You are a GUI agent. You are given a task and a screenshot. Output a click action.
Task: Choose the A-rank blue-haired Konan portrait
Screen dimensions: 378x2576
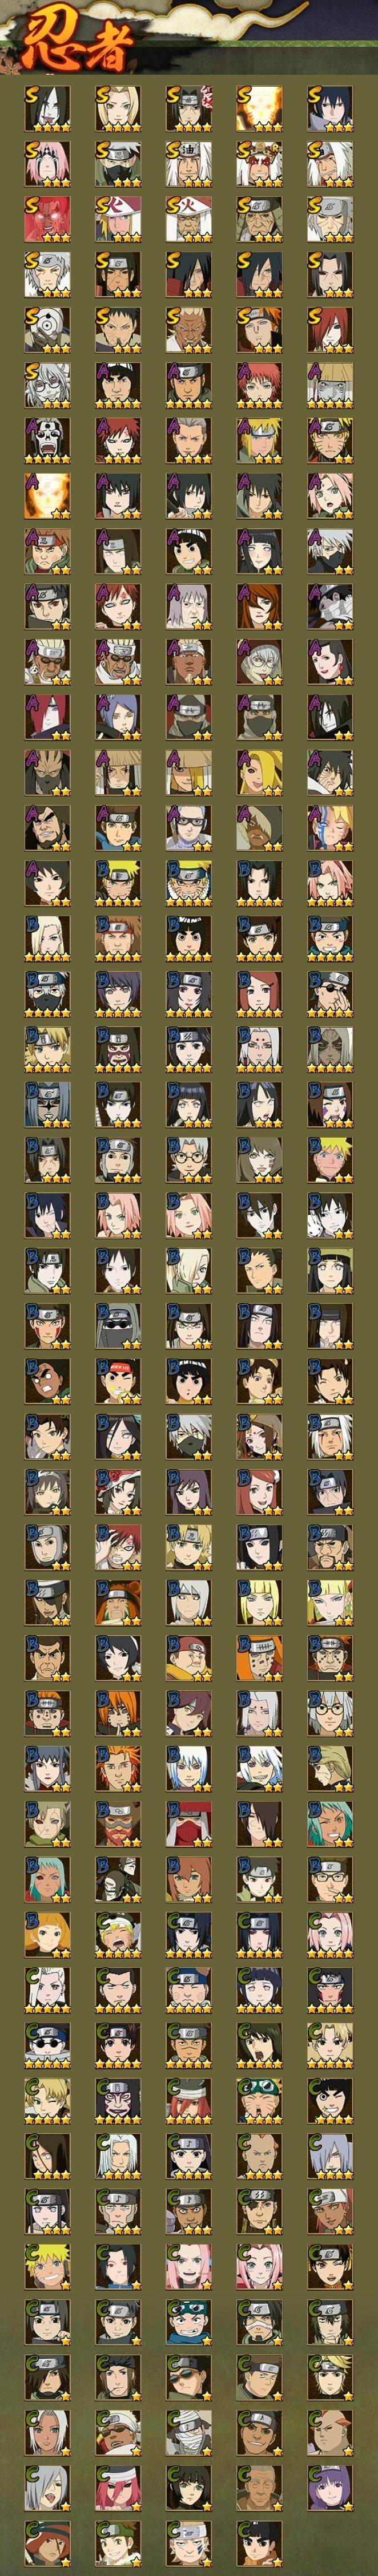pyautogui.click(x=118, y=716)
